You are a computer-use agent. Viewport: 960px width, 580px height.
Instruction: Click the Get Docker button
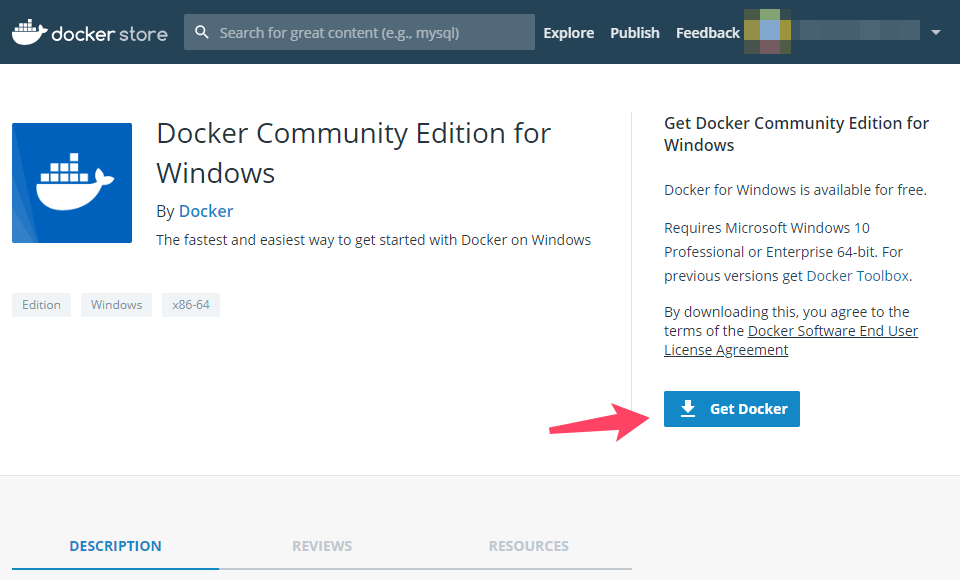point(732,409)
